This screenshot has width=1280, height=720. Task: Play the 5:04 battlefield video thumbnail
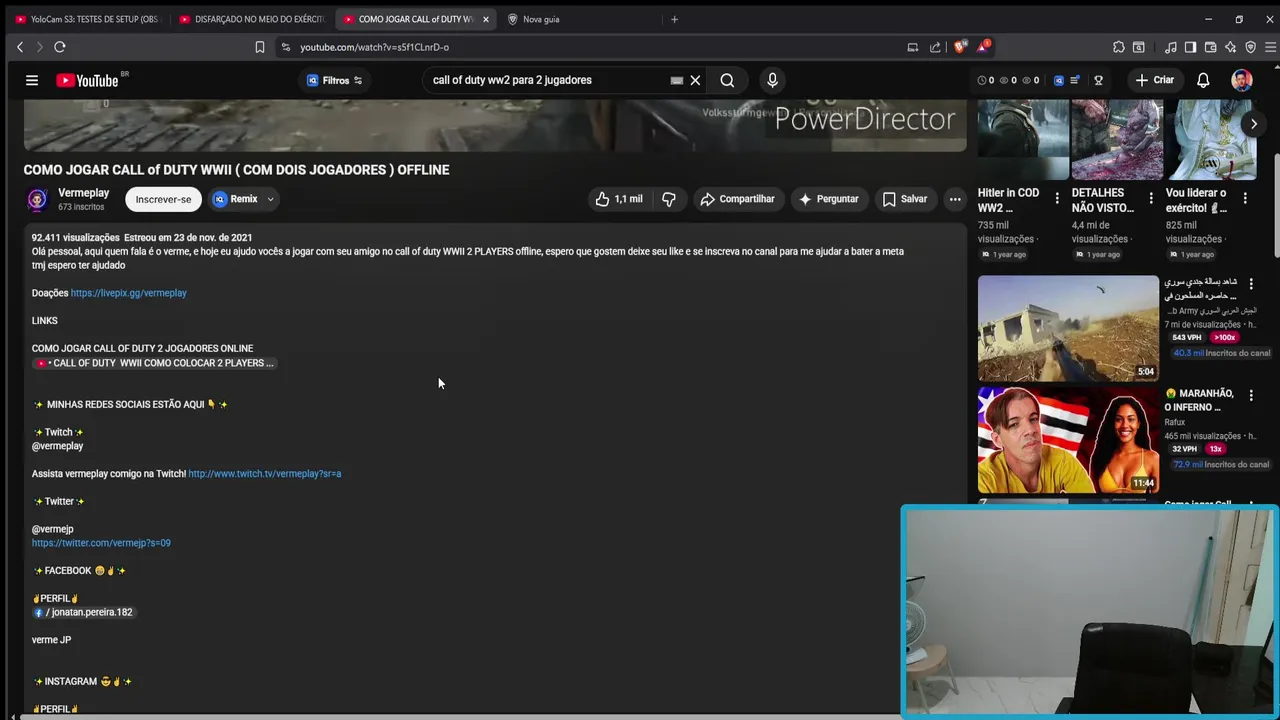pos(1068,328)
